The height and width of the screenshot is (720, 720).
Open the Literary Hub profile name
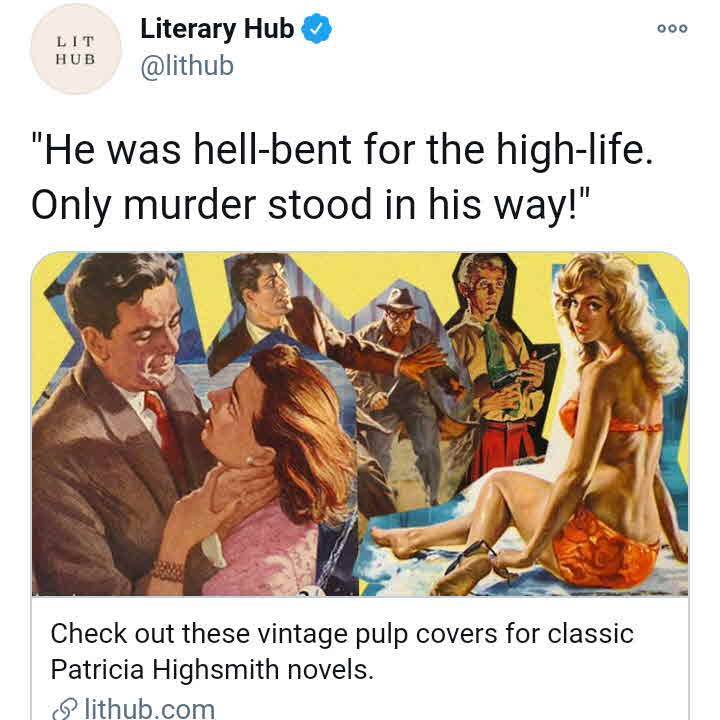pyautogui.click(x=217, y=28)
